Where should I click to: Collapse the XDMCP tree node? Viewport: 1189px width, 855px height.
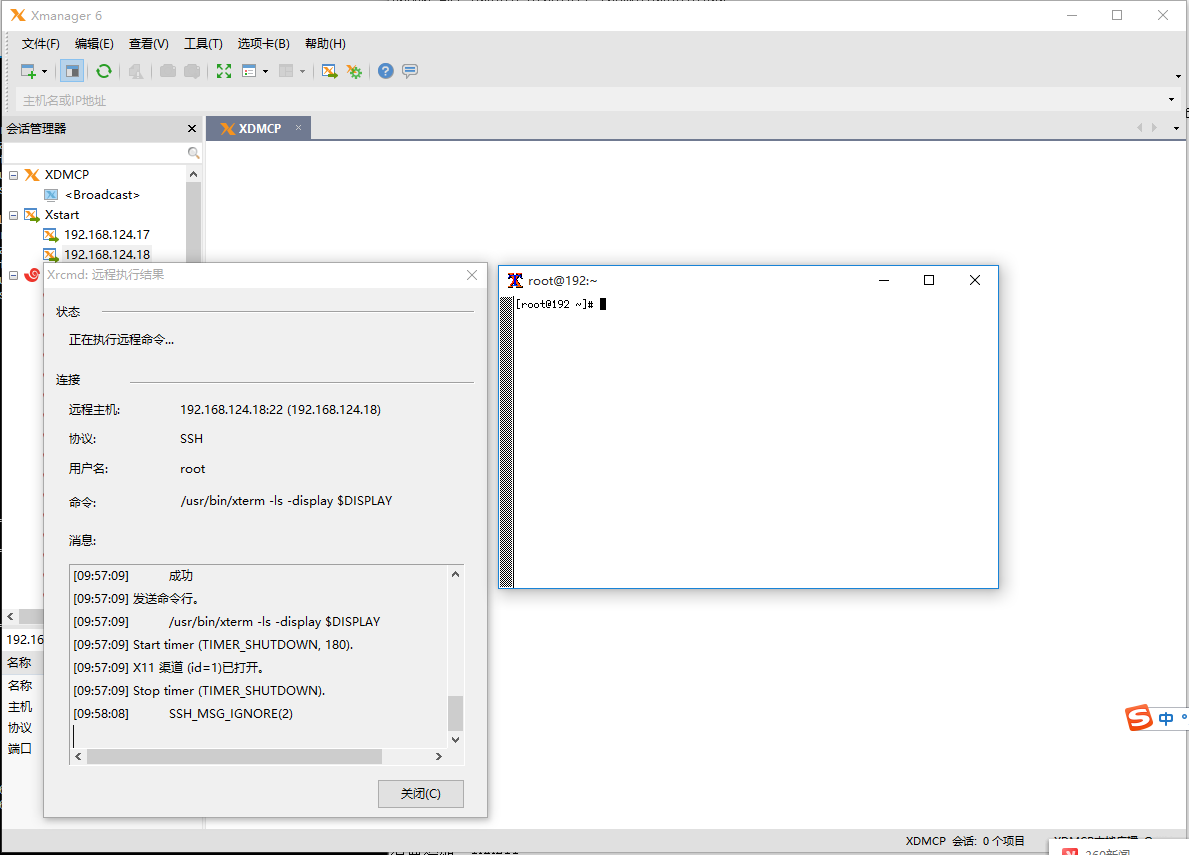click(x=14, y=175)
